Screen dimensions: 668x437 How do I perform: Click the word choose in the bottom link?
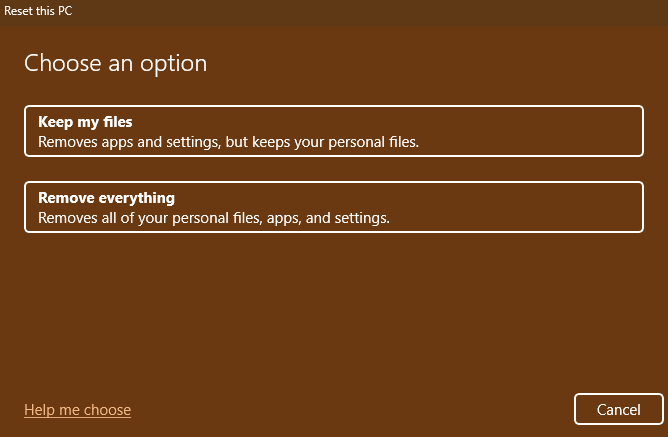(x=108, y=410)
